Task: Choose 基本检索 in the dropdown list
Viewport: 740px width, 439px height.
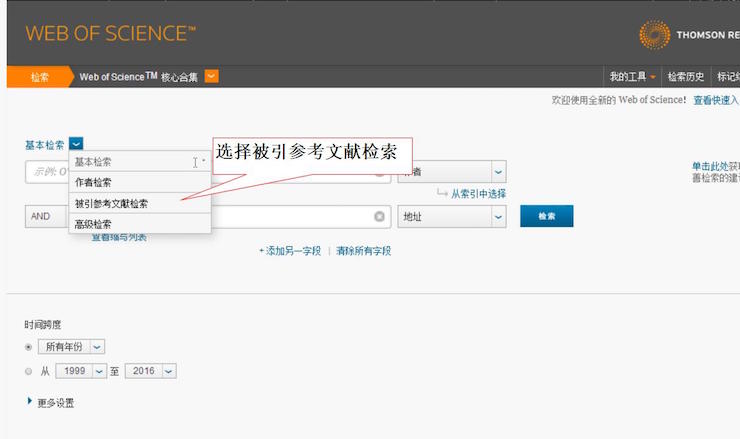Action: [140, 162]
